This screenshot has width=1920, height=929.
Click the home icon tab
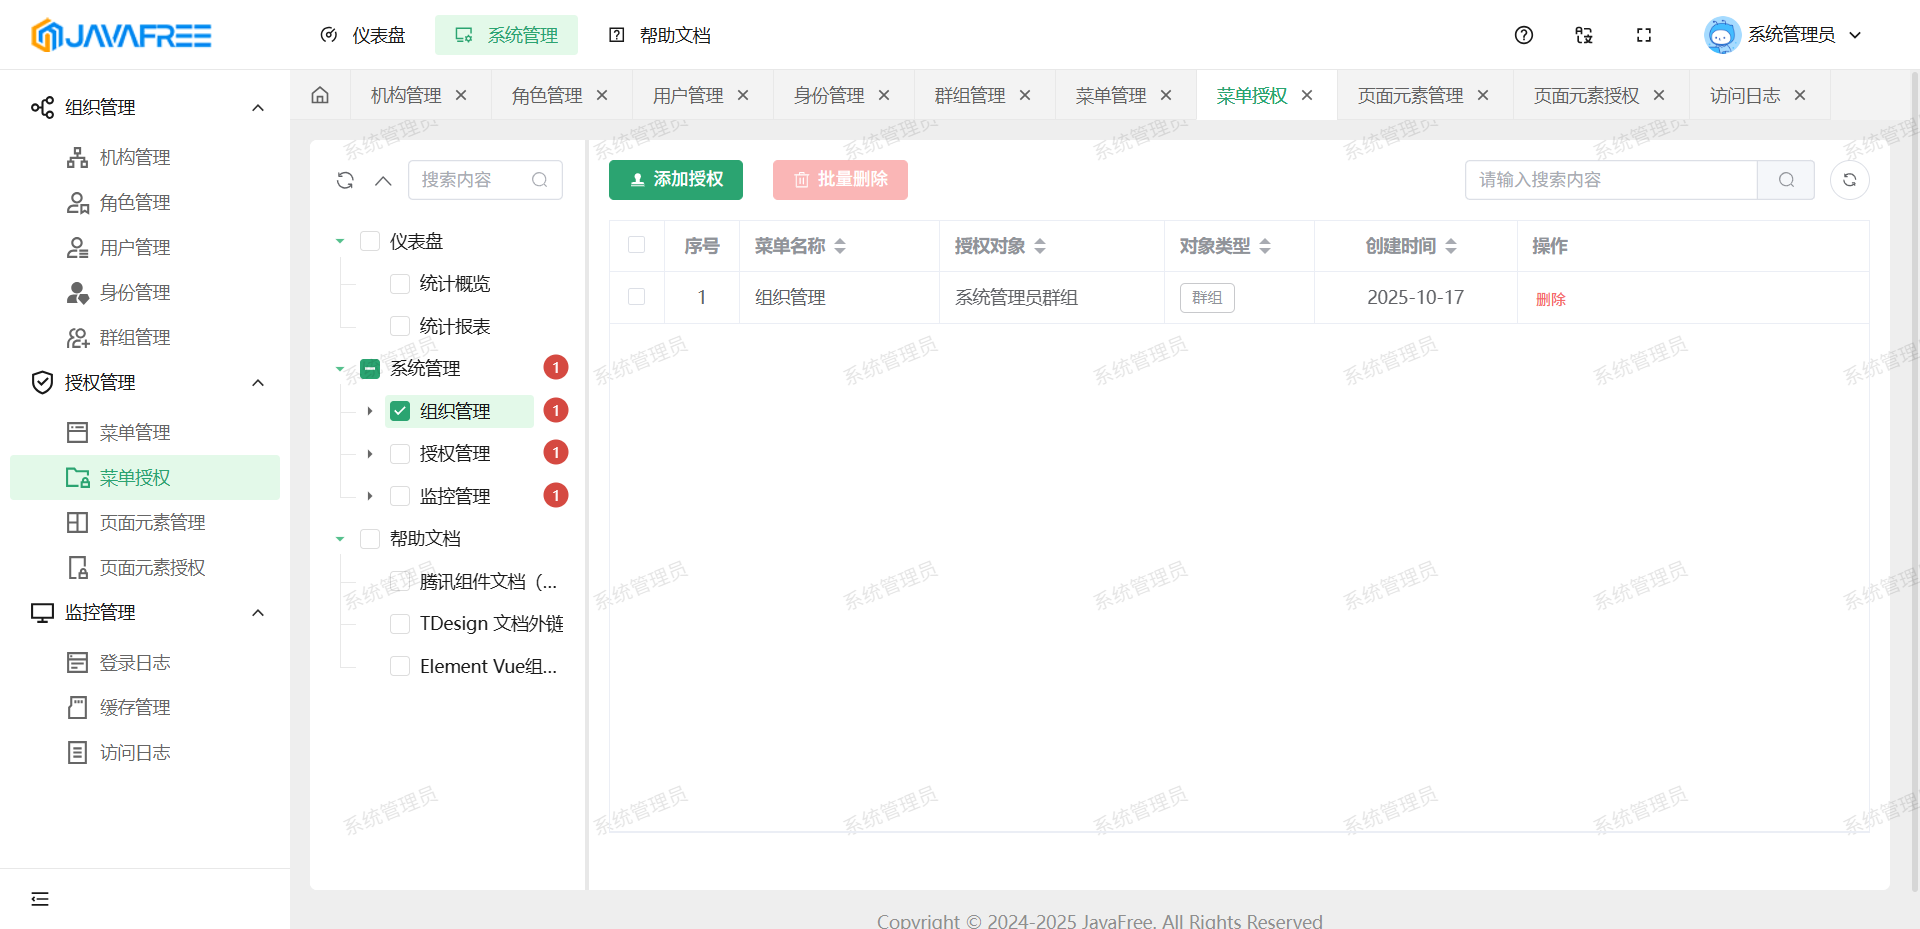point(320,95)
